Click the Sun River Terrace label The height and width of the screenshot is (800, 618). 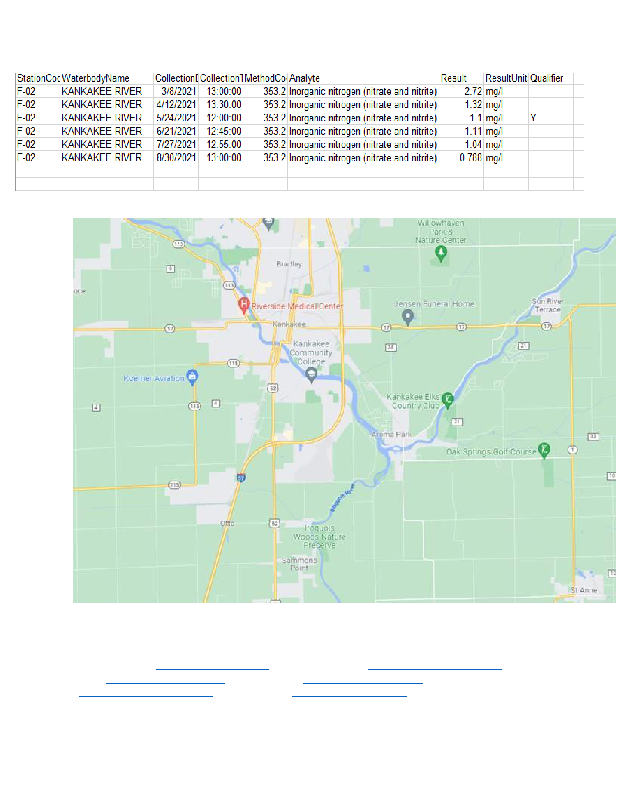(551, 305)
